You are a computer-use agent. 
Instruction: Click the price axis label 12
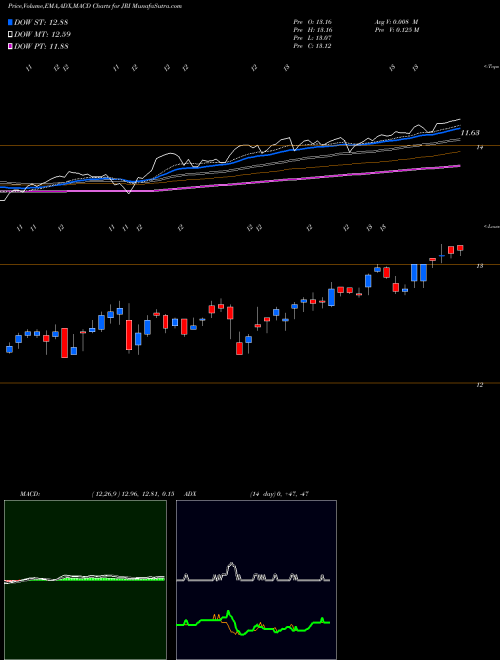(x=480, y=385)
